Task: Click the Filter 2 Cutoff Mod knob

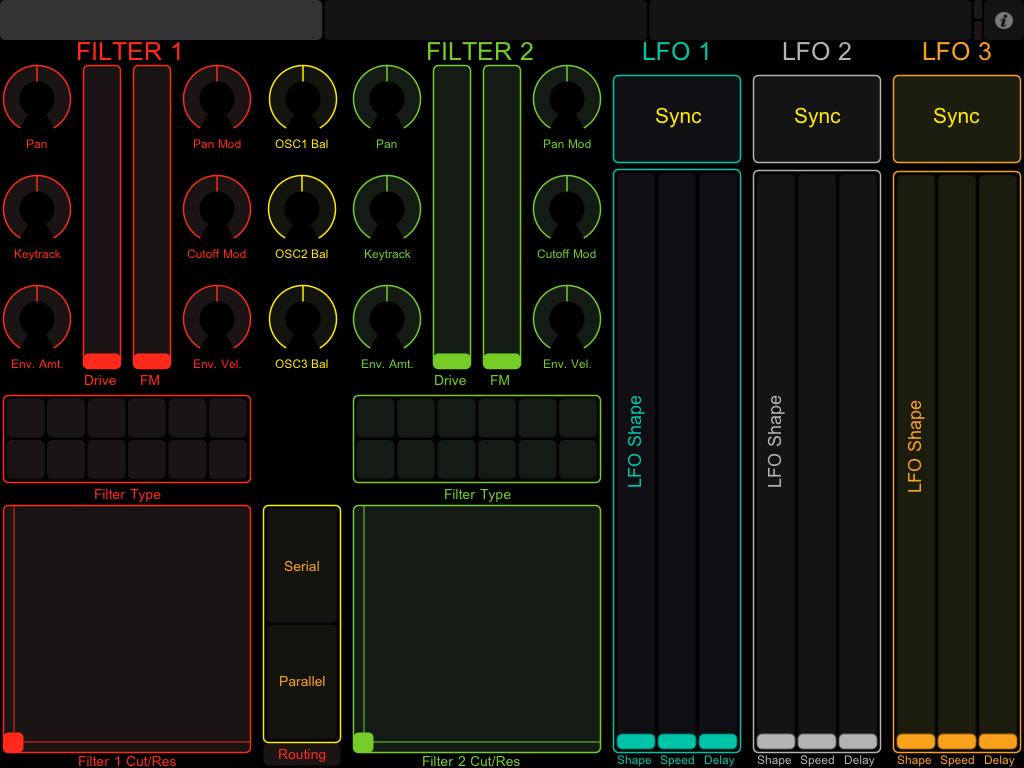Action: [567, 208]
